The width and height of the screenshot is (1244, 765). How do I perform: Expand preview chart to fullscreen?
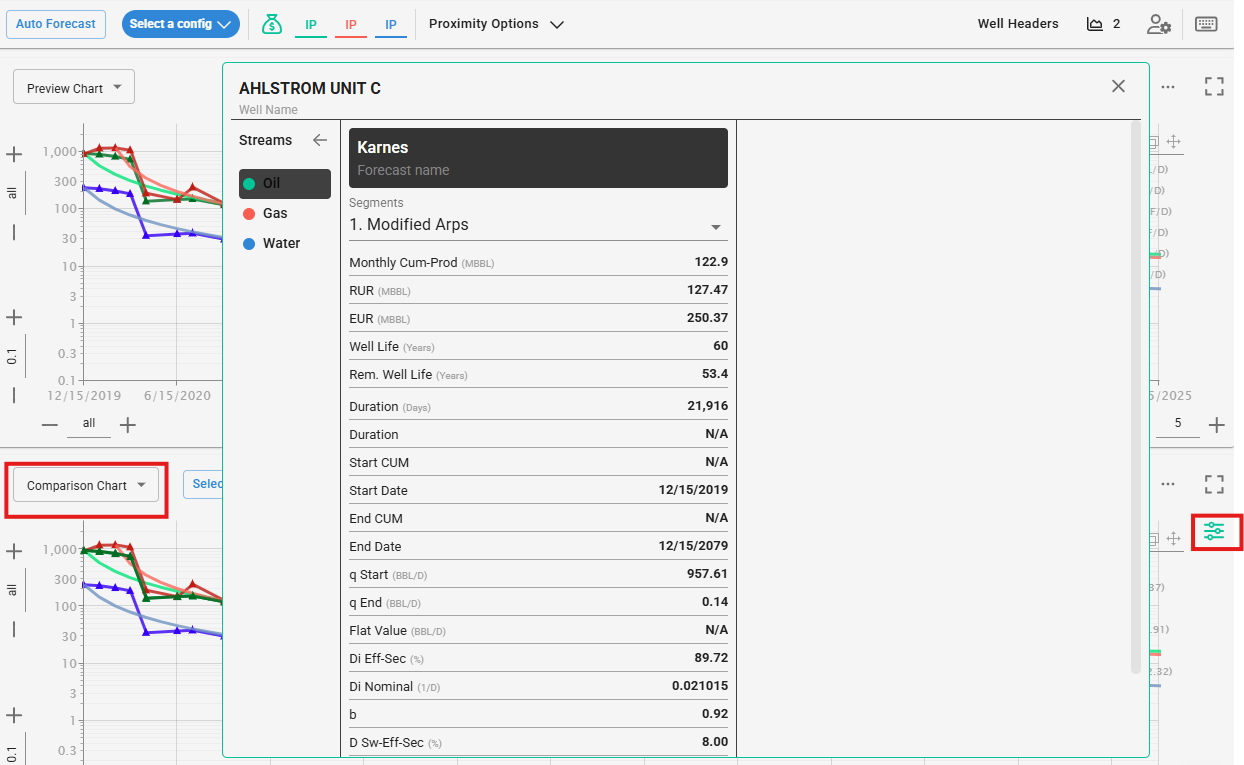[x=1214, y=87]
